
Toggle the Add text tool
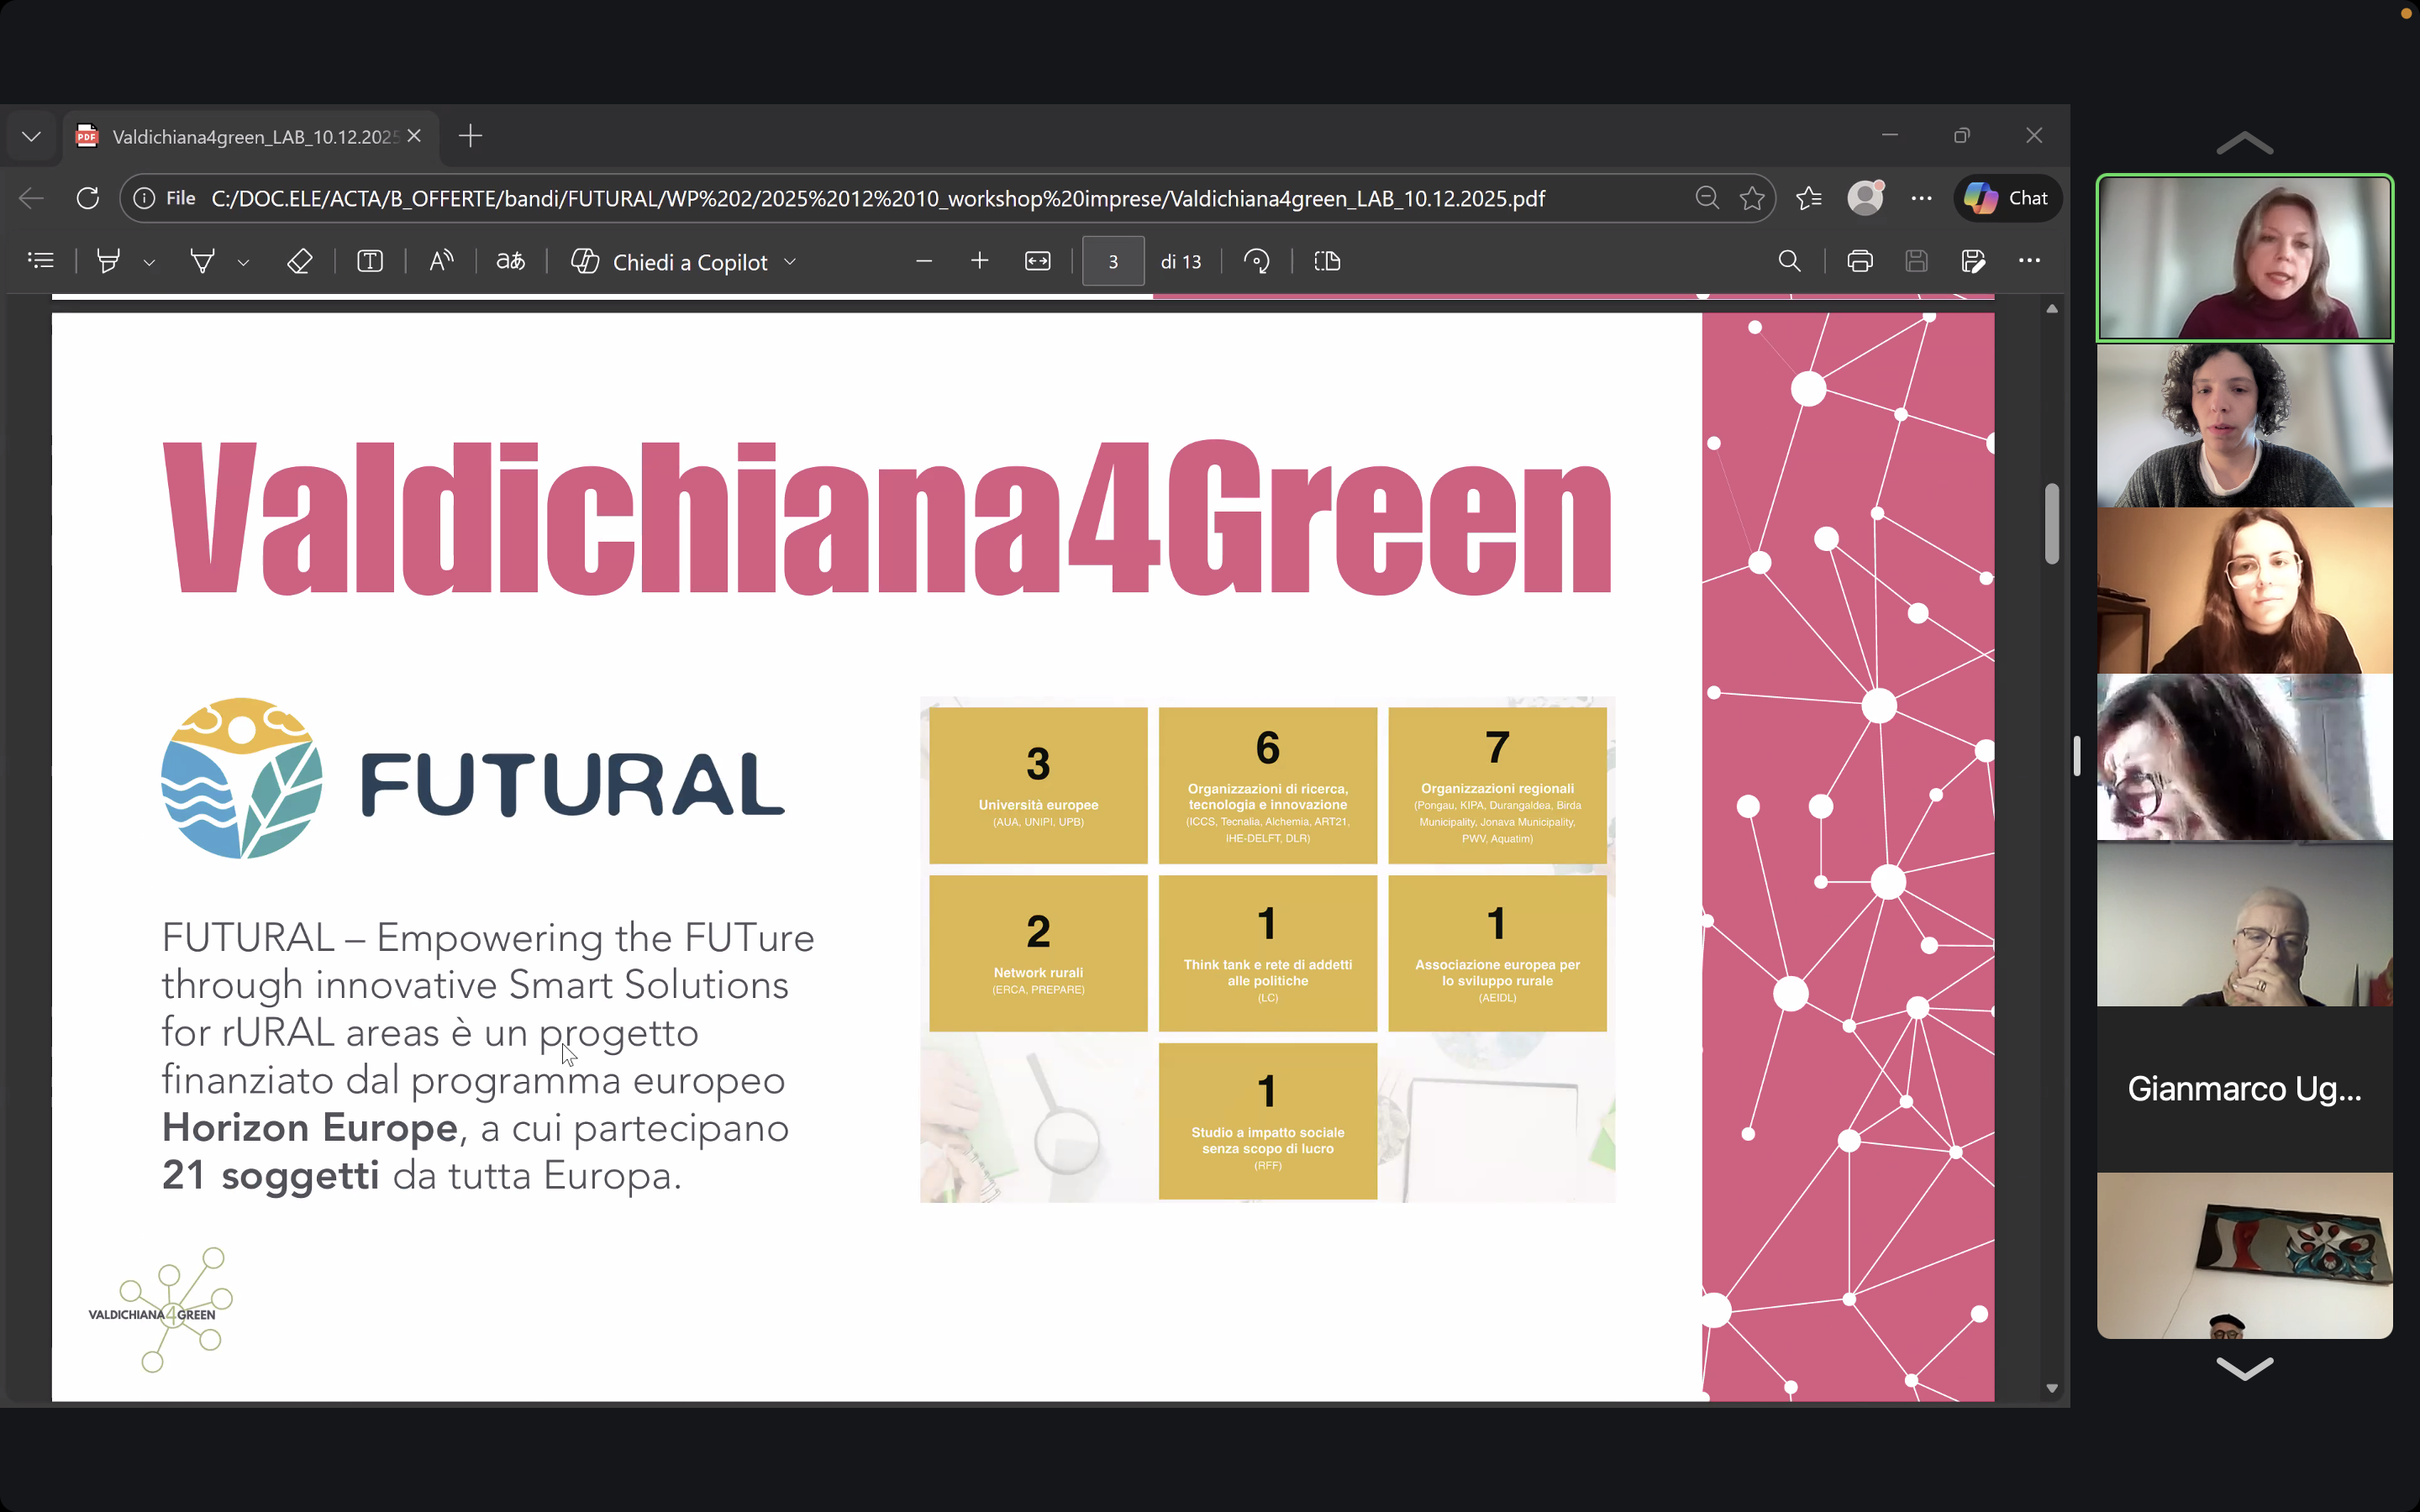point(370,262)
